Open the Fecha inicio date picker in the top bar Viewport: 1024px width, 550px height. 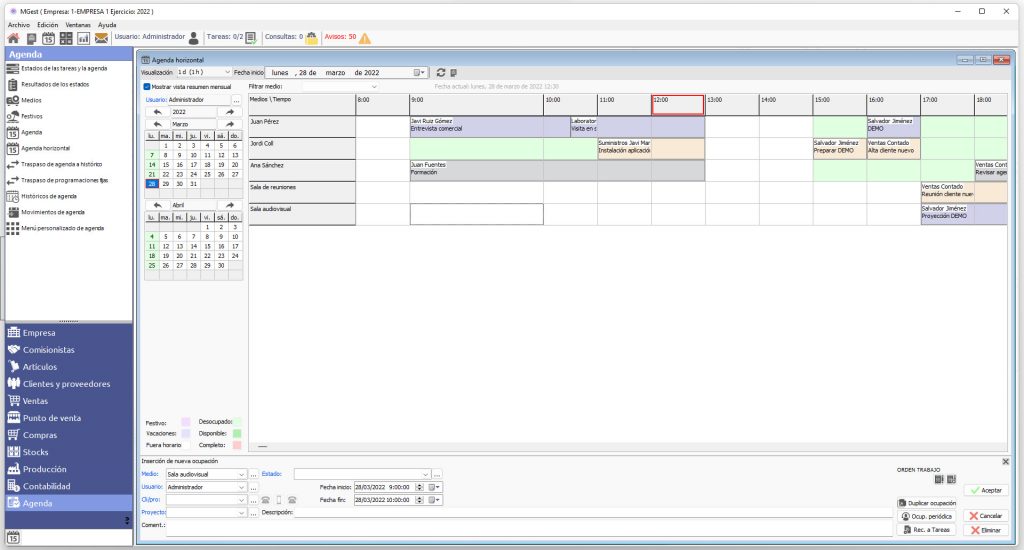419,73
